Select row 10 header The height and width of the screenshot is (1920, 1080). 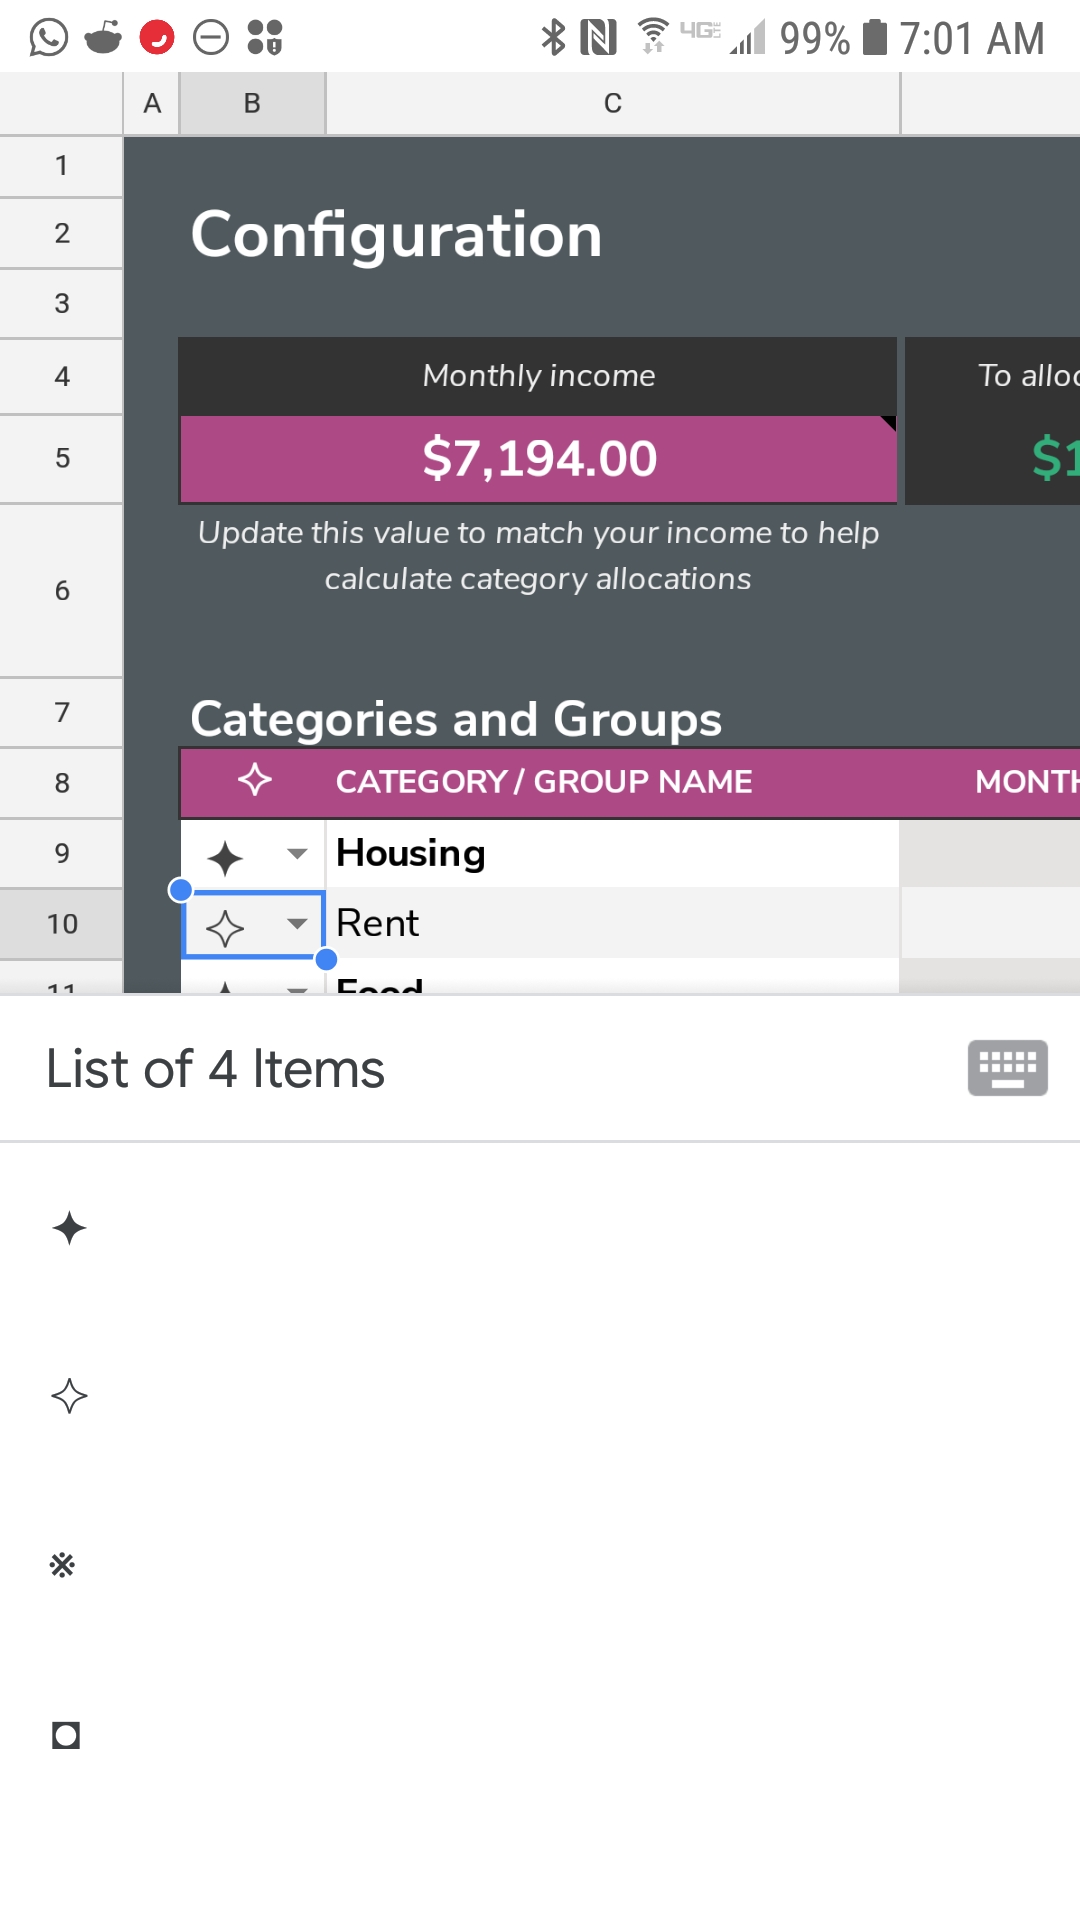62,923
